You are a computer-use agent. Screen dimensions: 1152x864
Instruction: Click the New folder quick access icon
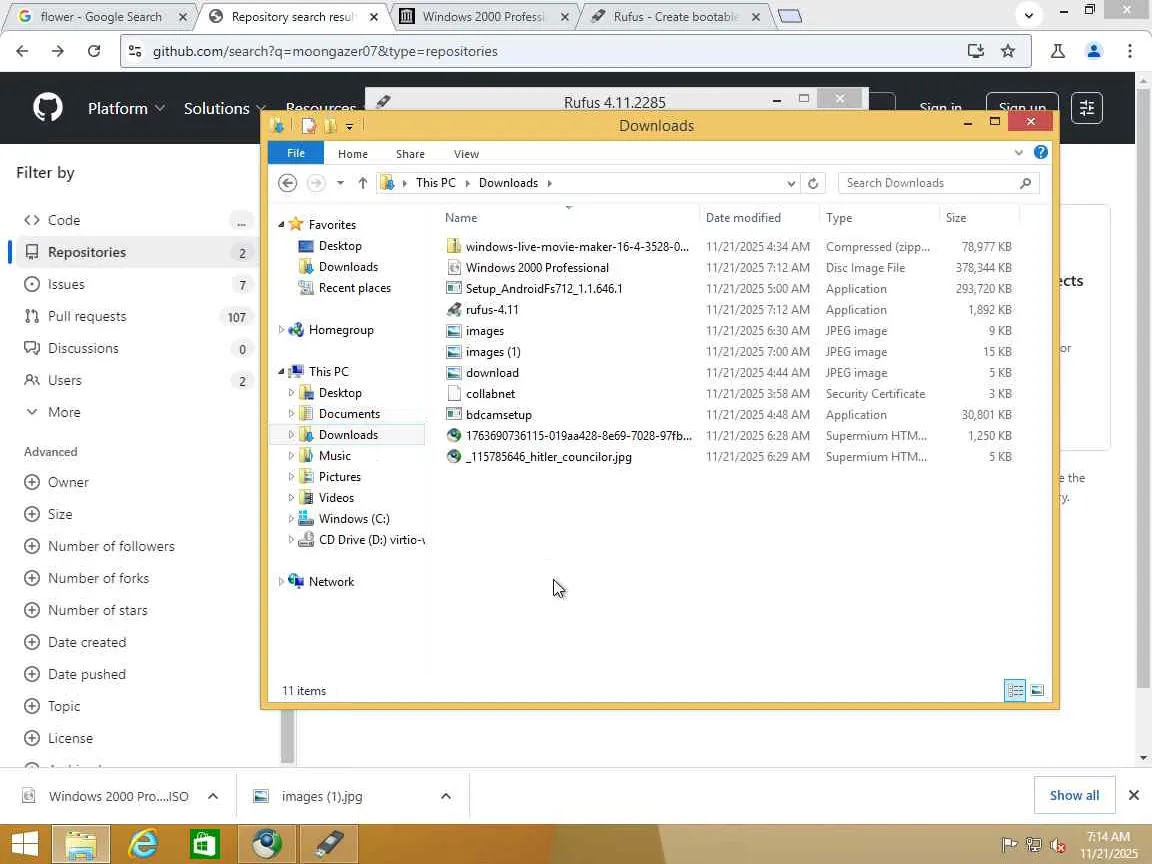click(331, 126)
